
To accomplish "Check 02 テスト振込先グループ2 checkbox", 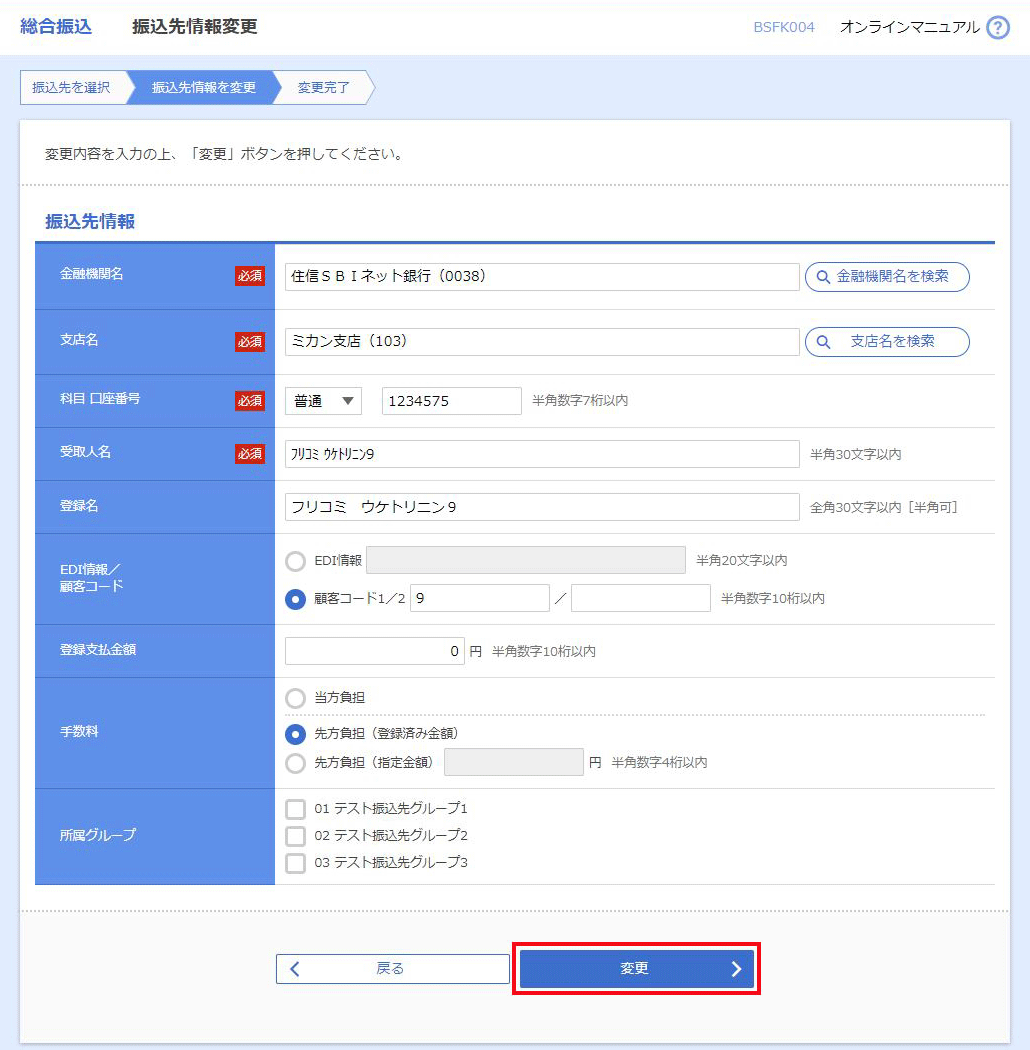I will [295, 836].
